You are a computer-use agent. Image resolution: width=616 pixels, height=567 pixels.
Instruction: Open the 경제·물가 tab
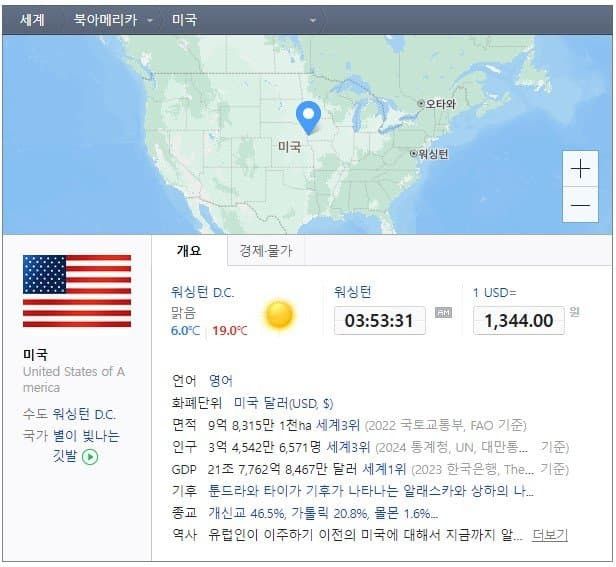[x=265, y=250]
